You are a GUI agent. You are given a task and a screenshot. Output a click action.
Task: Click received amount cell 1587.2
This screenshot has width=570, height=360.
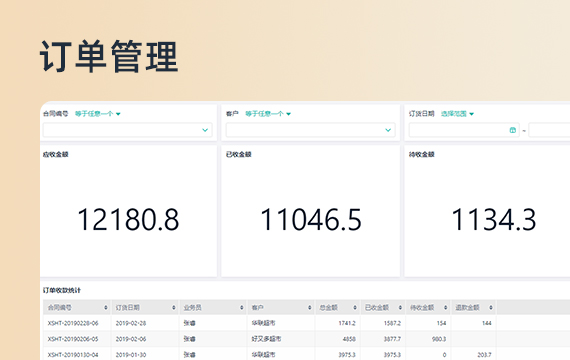pyautogui.click(x=392, y=323)
